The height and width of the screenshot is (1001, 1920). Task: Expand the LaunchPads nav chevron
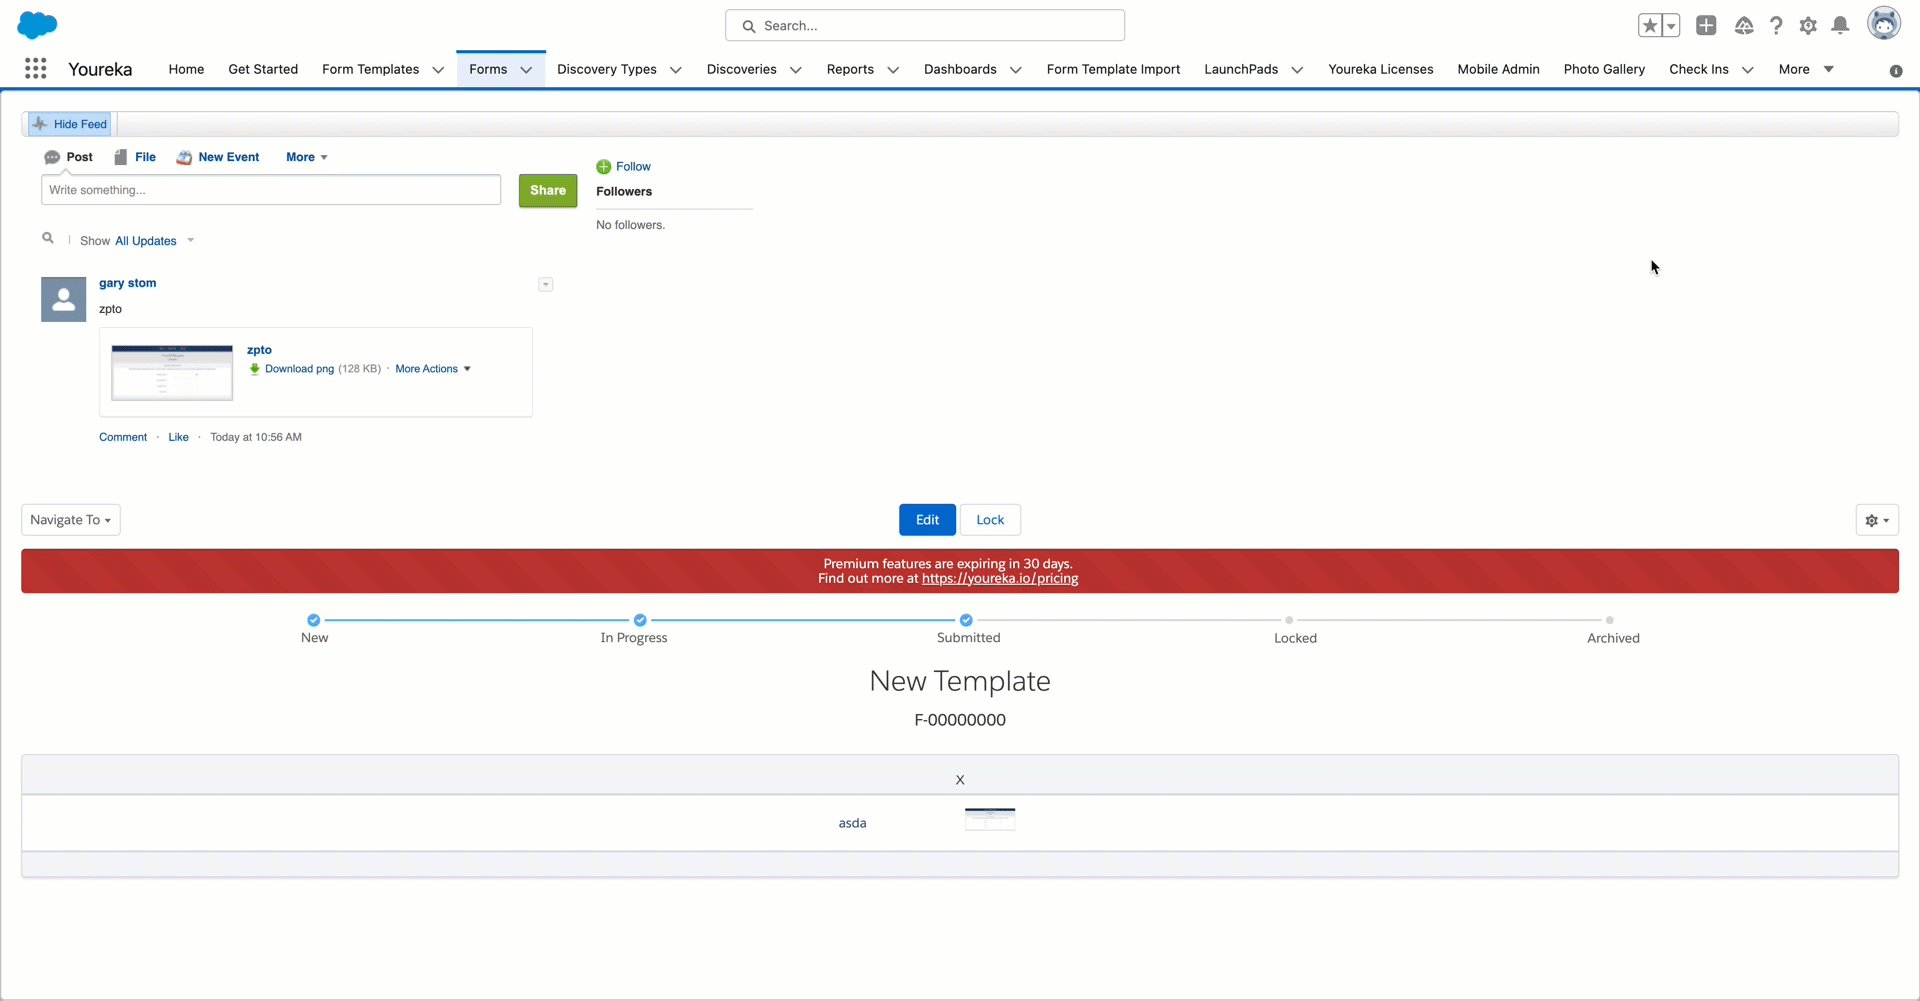click(1297, 70)
